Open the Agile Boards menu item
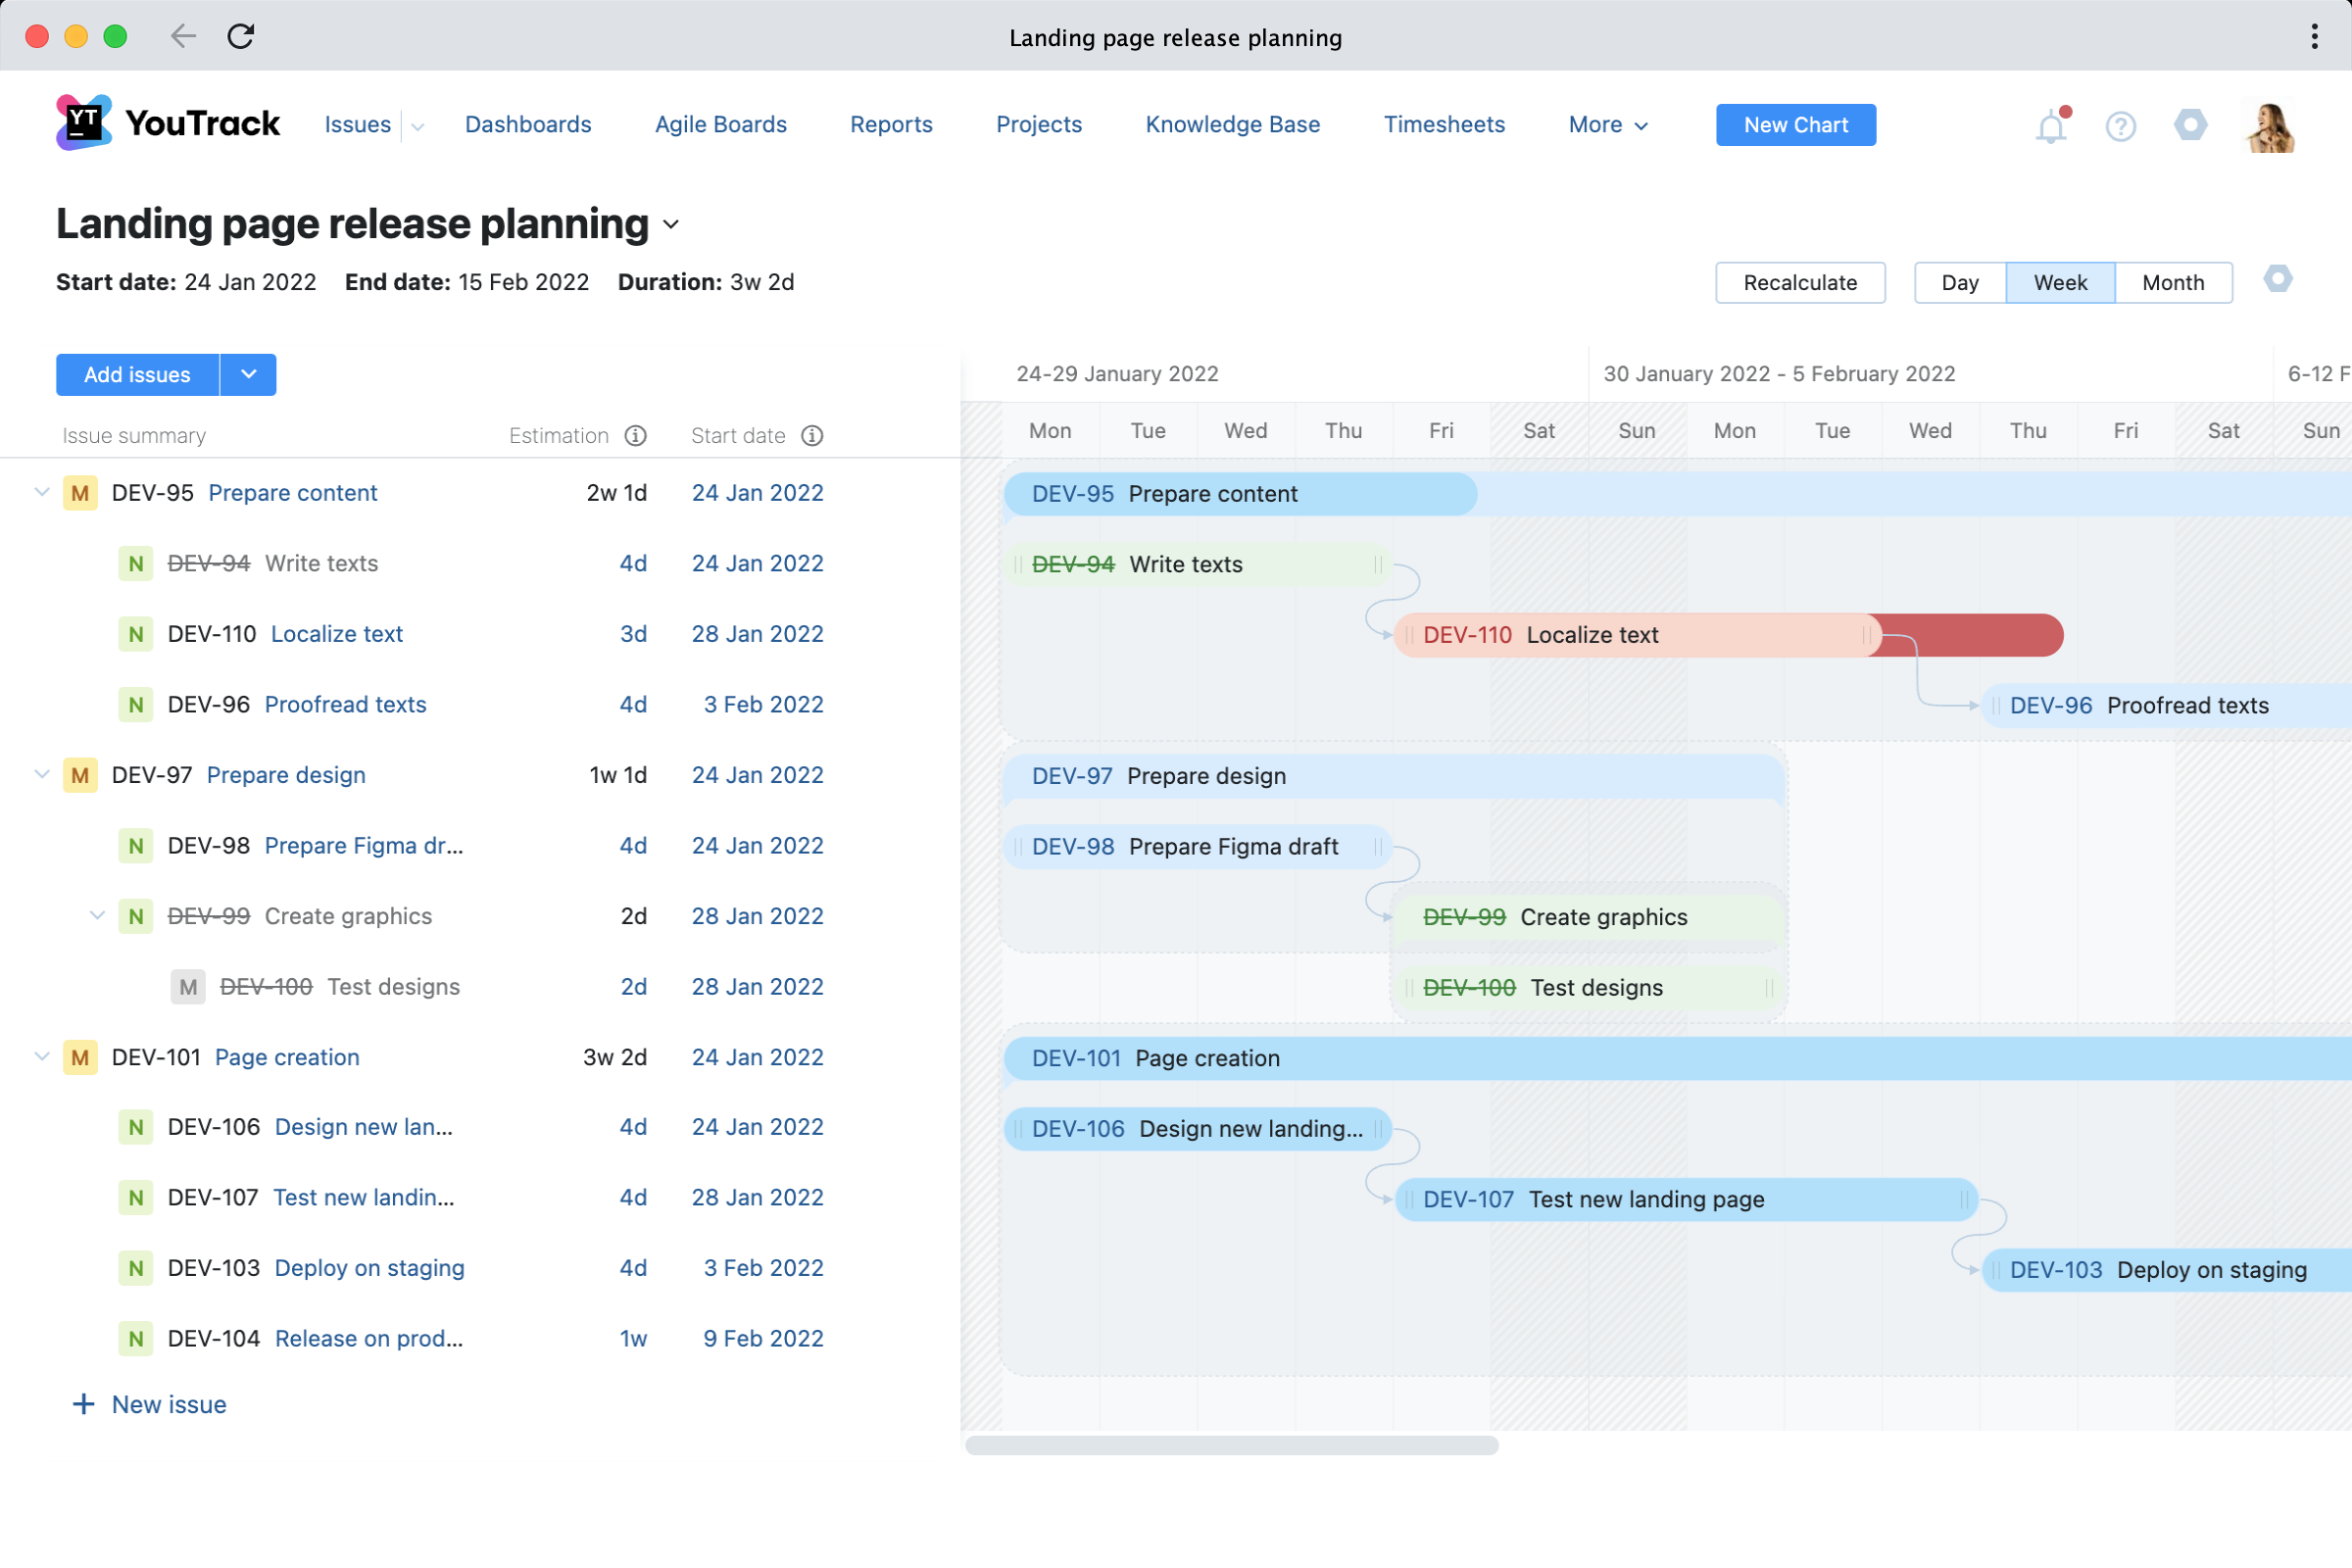 720,125
